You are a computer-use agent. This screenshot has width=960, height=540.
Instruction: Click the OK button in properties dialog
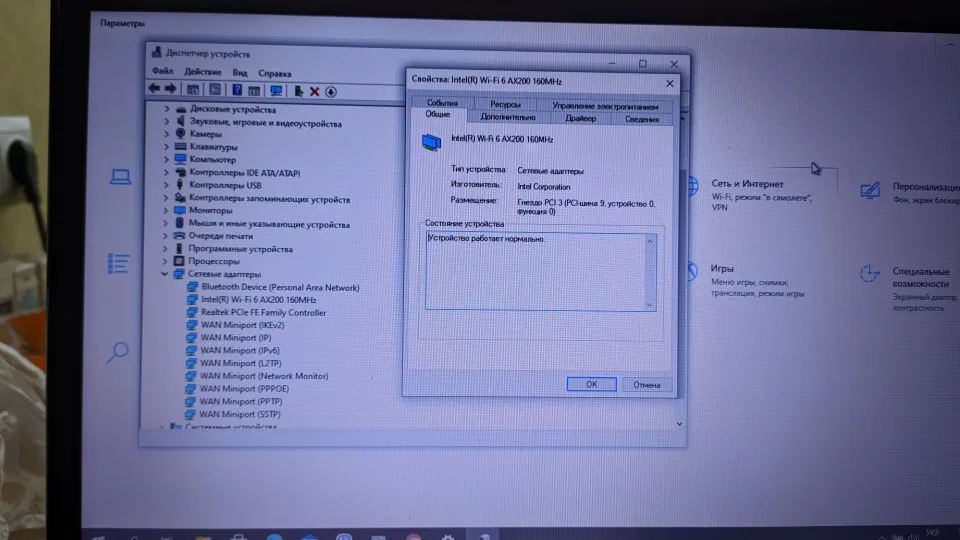(x=591, y=384)
